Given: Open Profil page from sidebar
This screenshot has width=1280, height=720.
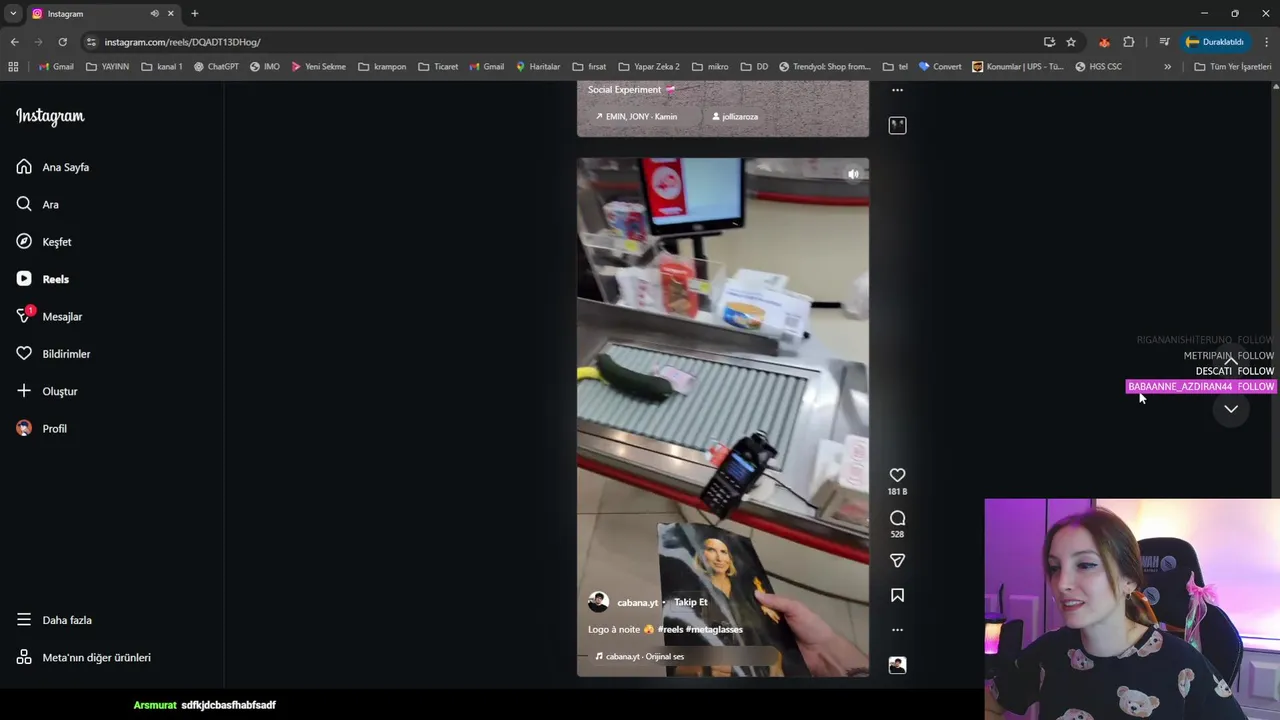Looking at the screenshot, I should pyautogui.click(x=41, y=428).
